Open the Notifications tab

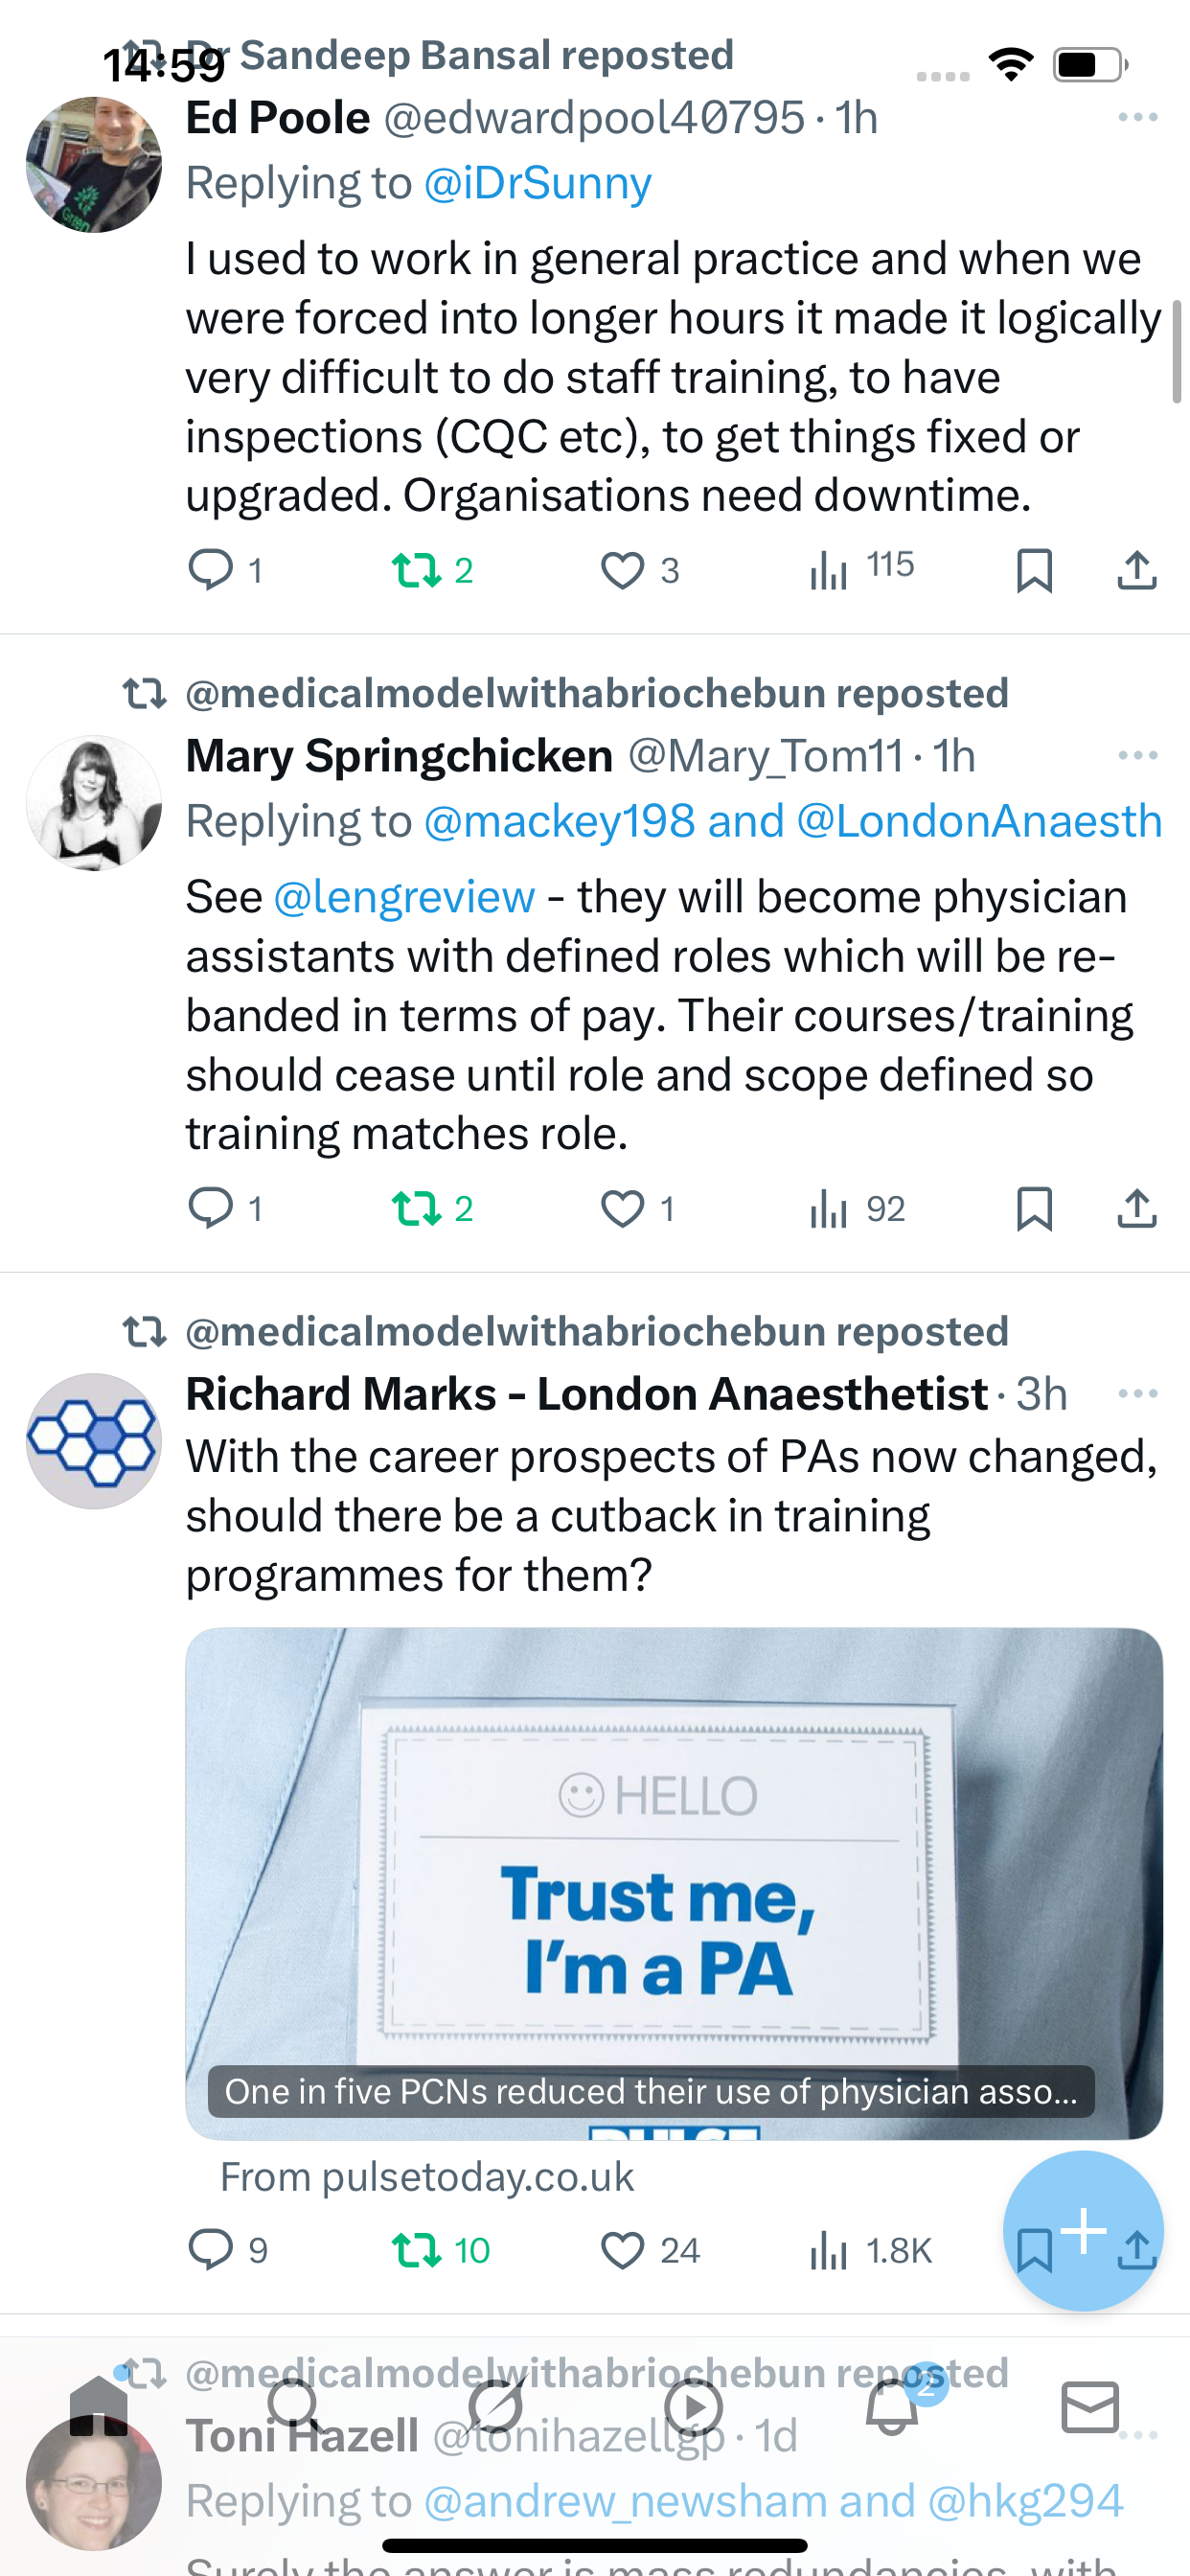[x=893, y=2407]
